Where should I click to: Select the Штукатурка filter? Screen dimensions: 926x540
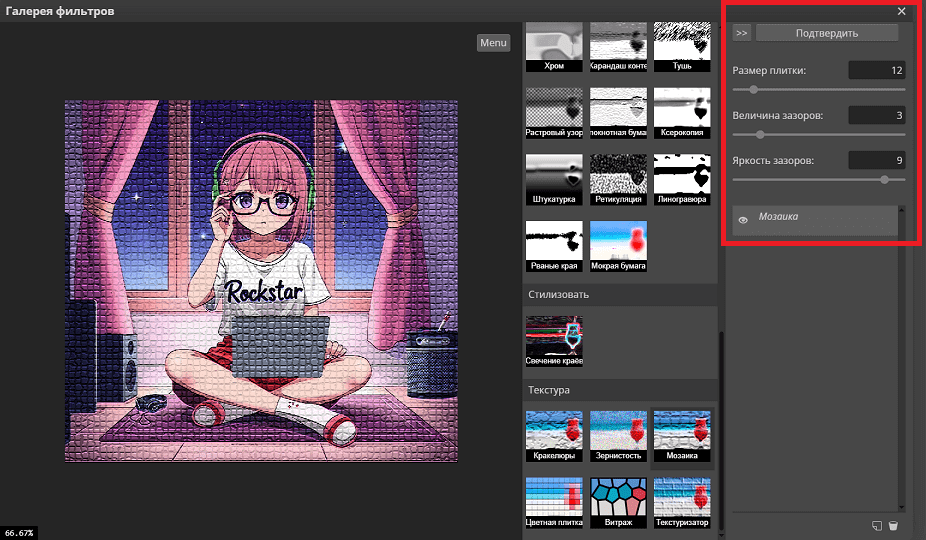[x=554, y=180]
